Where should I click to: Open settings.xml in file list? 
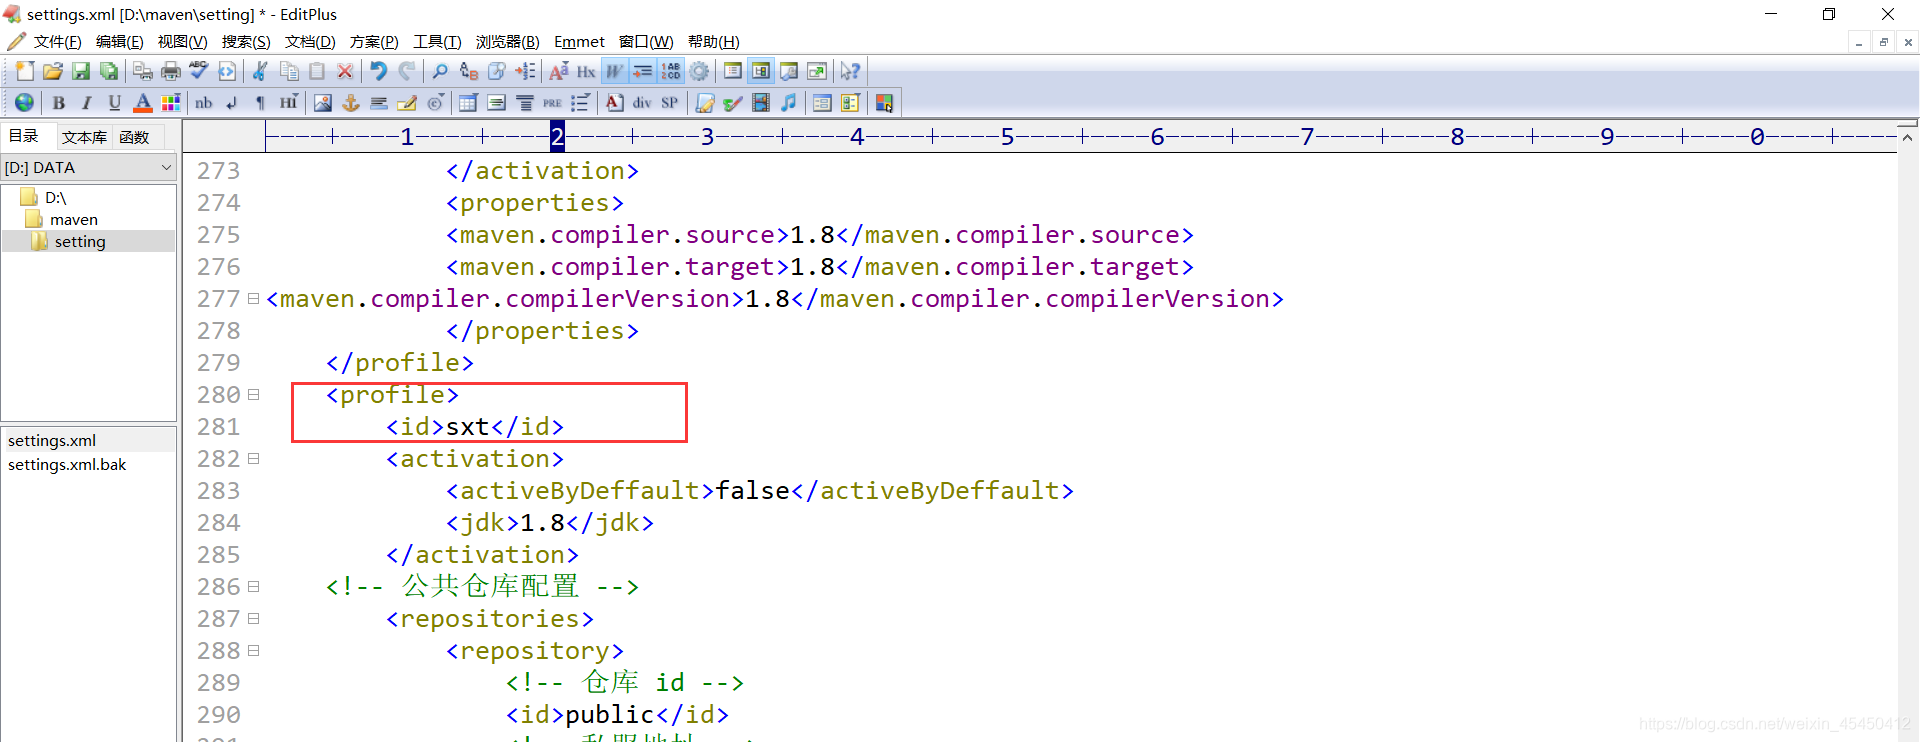(52, 440)
